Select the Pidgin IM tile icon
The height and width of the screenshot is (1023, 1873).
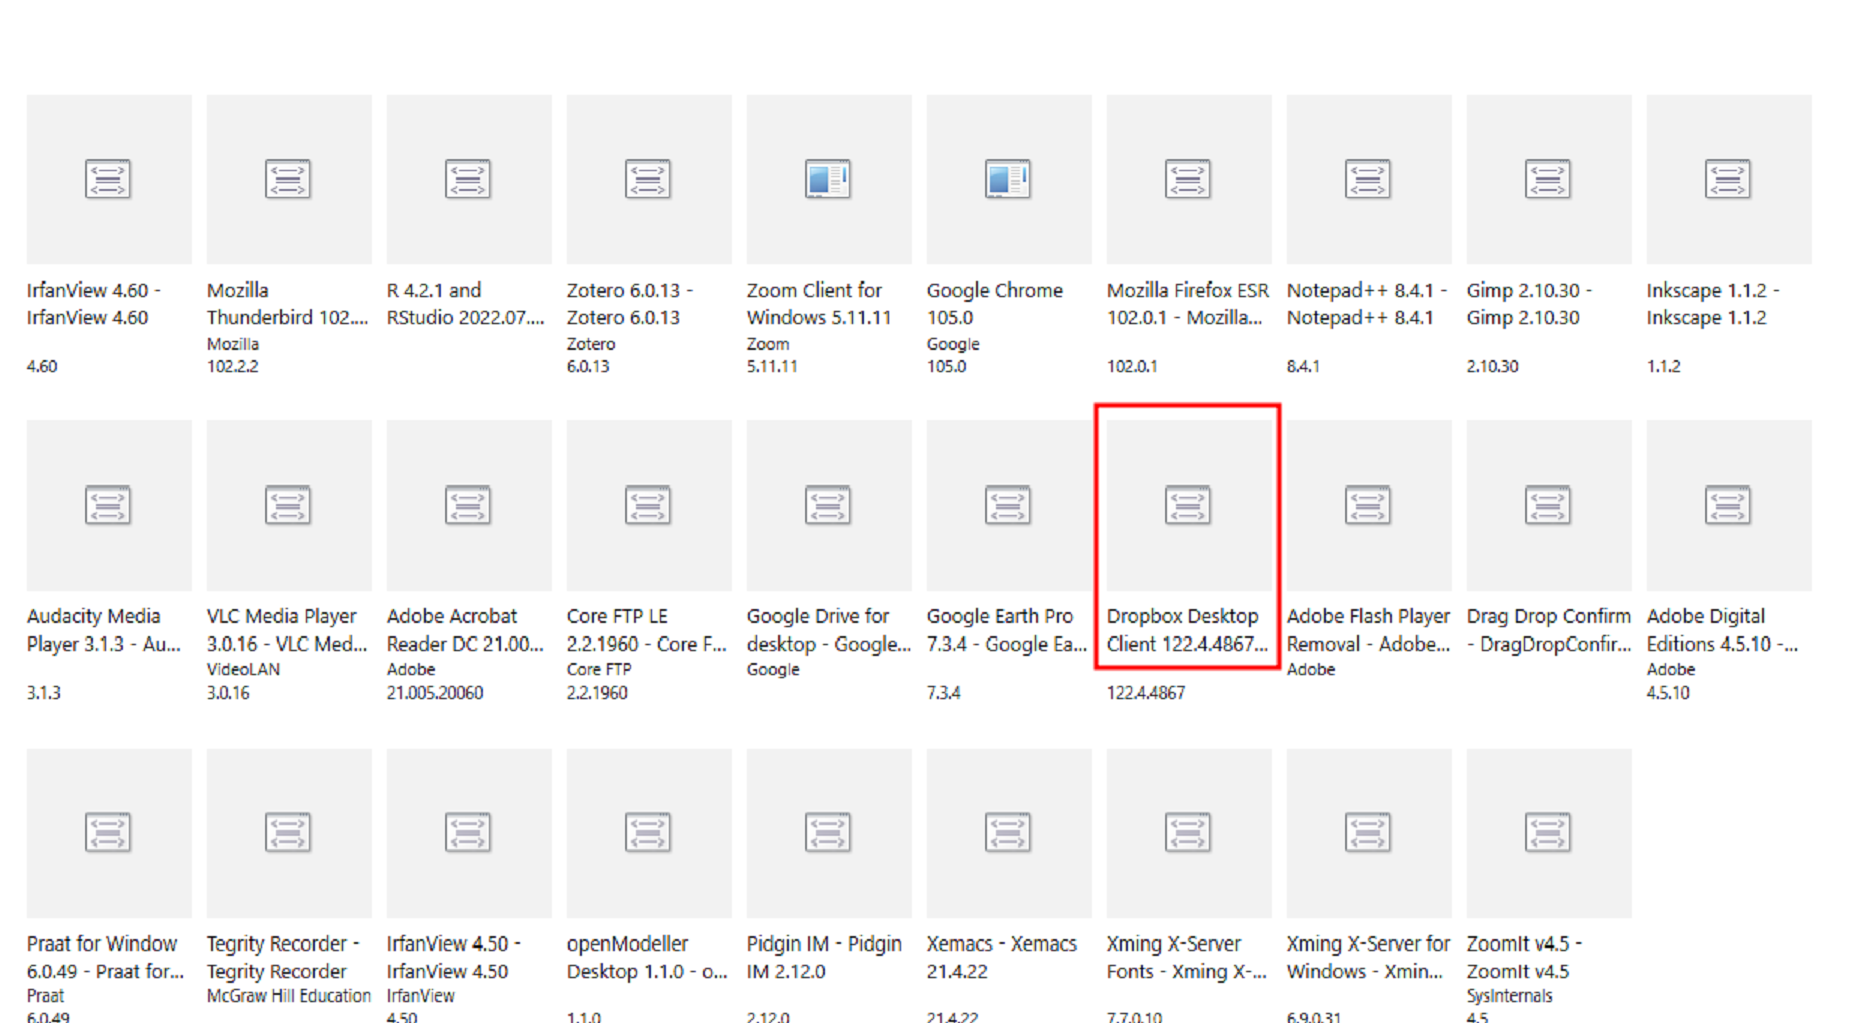pyautogui.click(x=828, y=832)
